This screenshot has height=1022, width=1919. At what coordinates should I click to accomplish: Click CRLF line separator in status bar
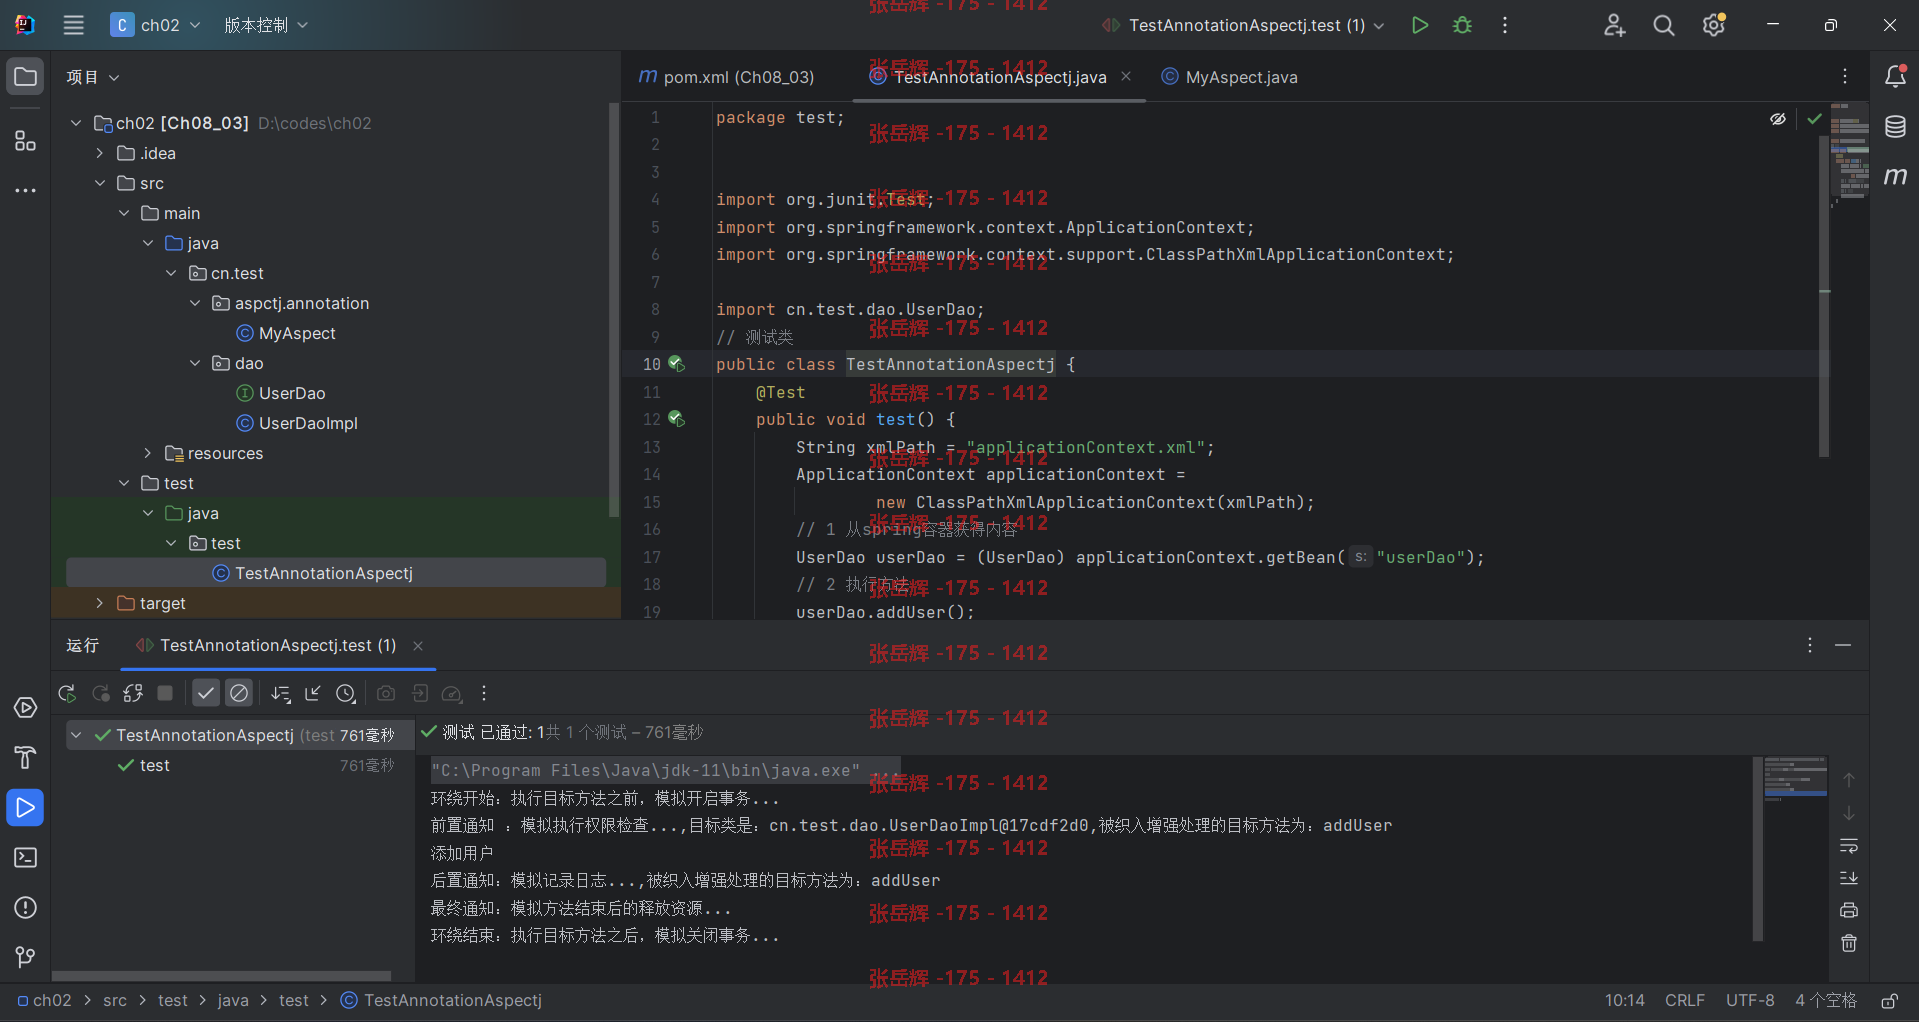(x=1685, y=1001)
